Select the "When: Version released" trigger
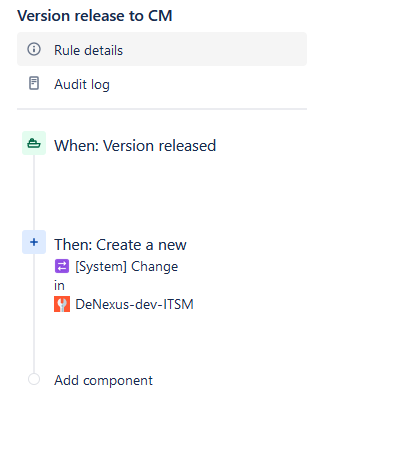 pyautogui.click(x=135, y=146)
